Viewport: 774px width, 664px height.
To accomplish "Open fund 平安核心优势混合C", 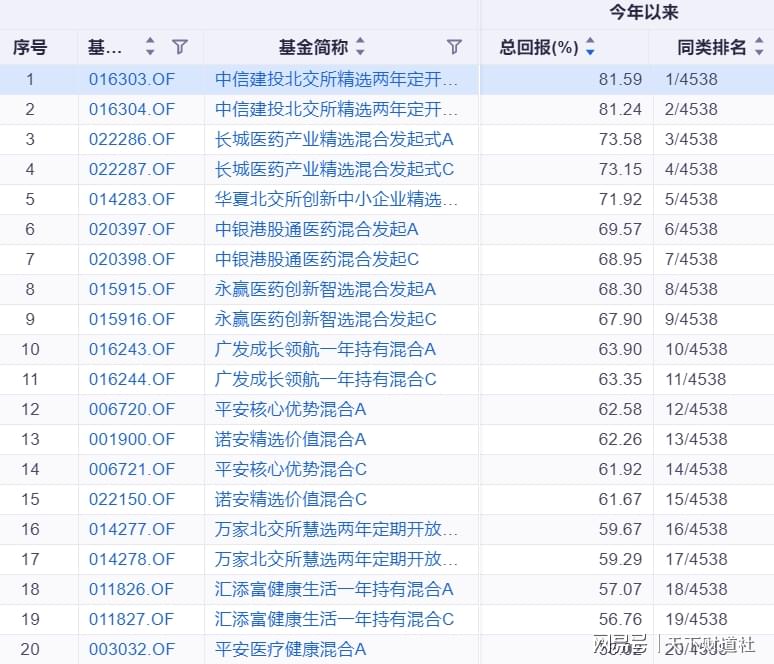I will click(290, 469).
